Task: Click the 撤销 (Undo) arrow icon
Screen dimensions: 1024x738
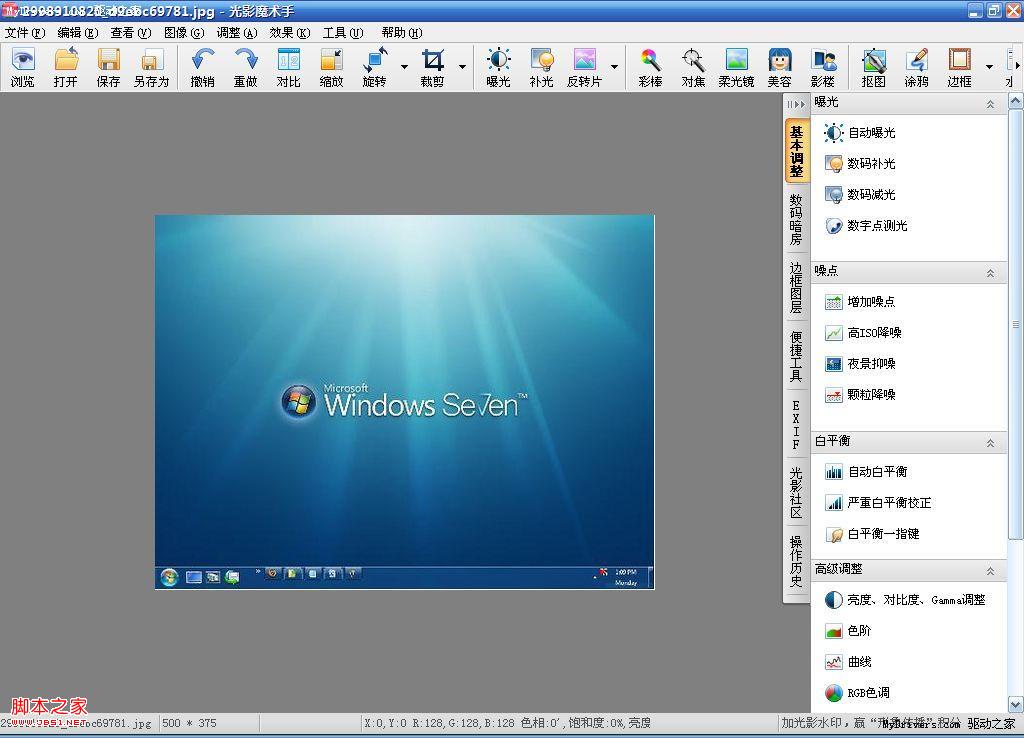Action: click(202, 67)
